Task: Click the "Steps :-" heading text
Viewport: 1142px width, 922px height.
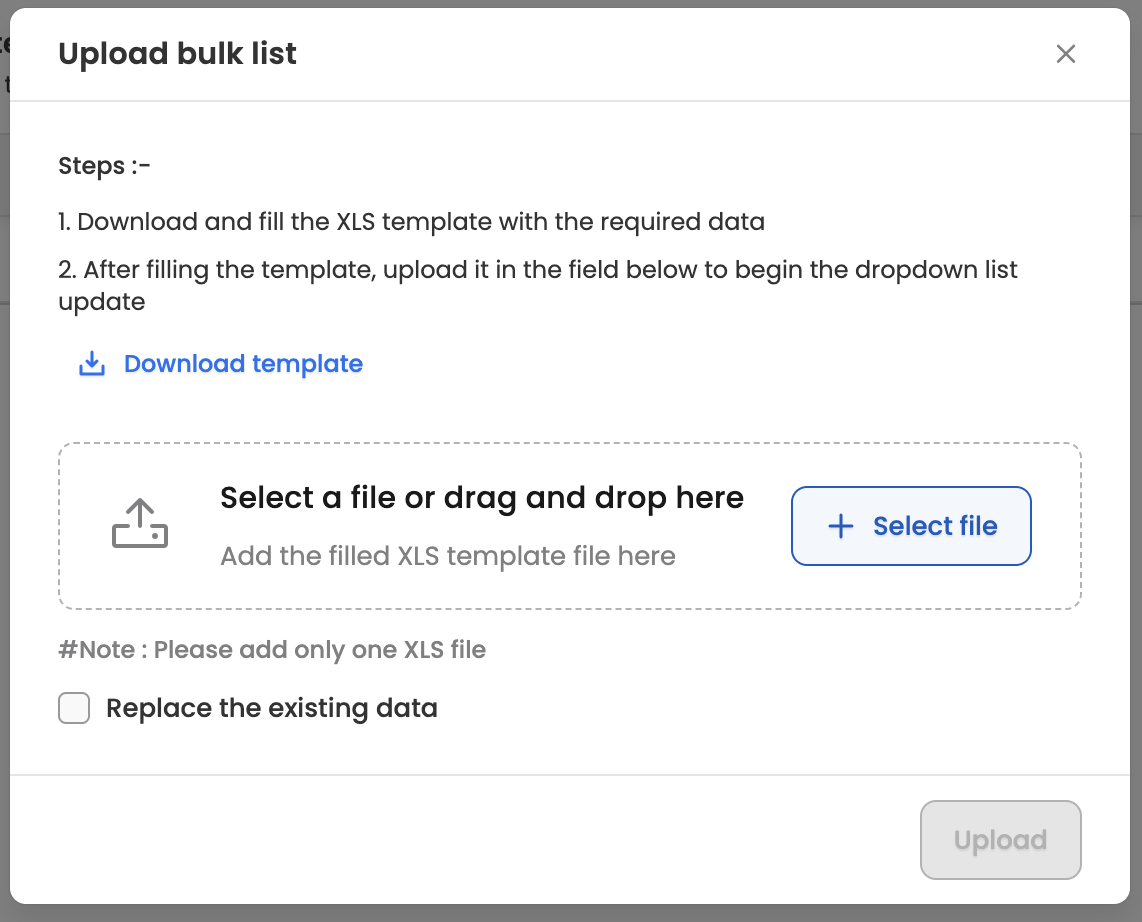Action: [x=105, y=166]
